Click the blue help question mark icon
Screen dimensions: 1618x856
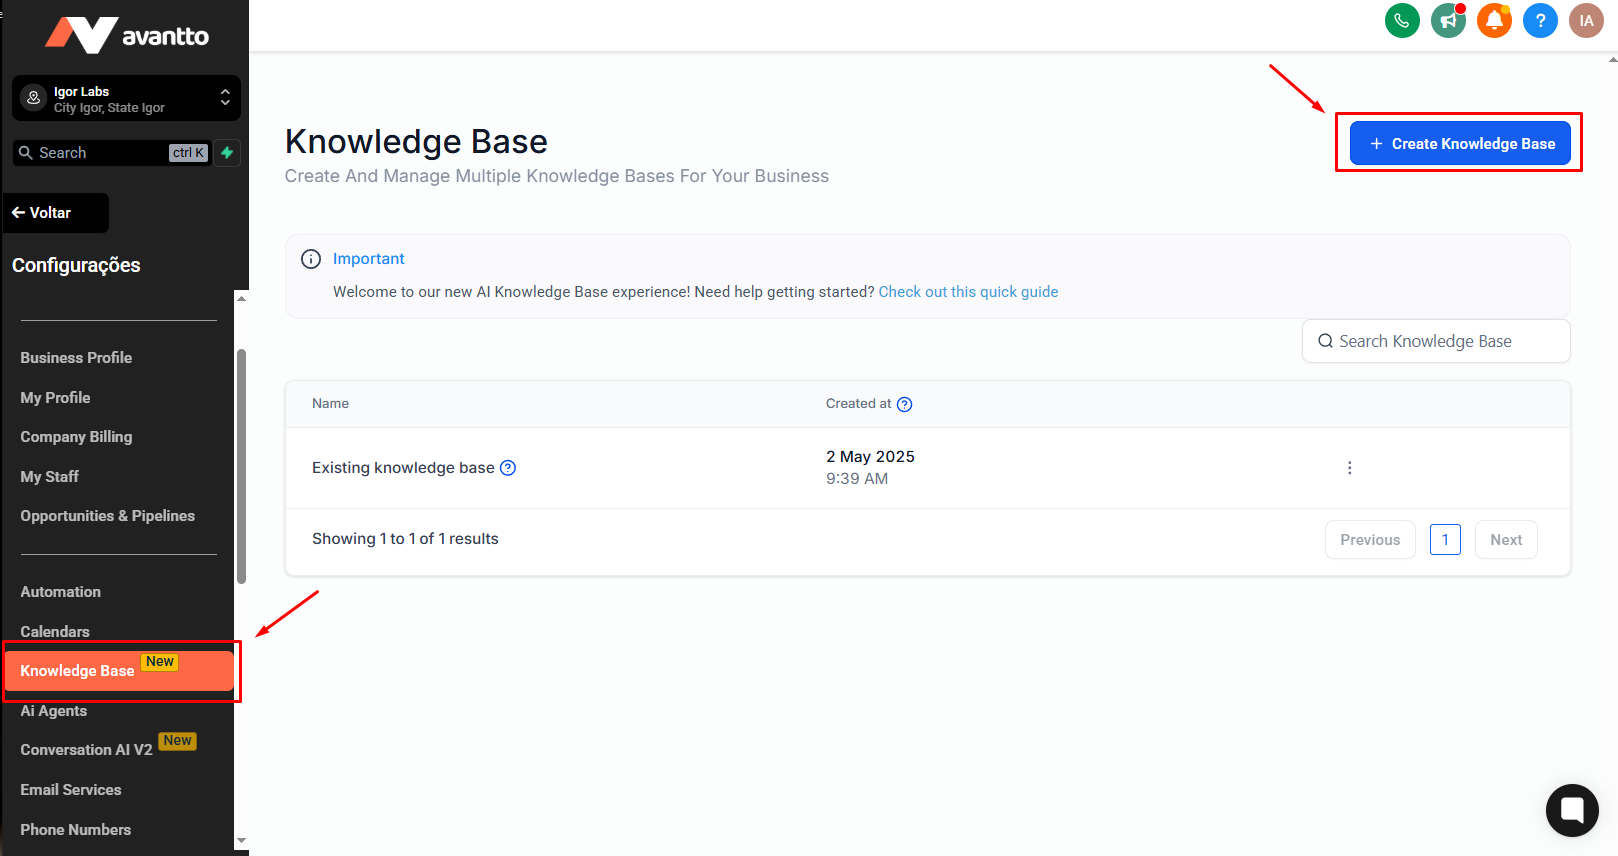click(x=1540, y=20)
